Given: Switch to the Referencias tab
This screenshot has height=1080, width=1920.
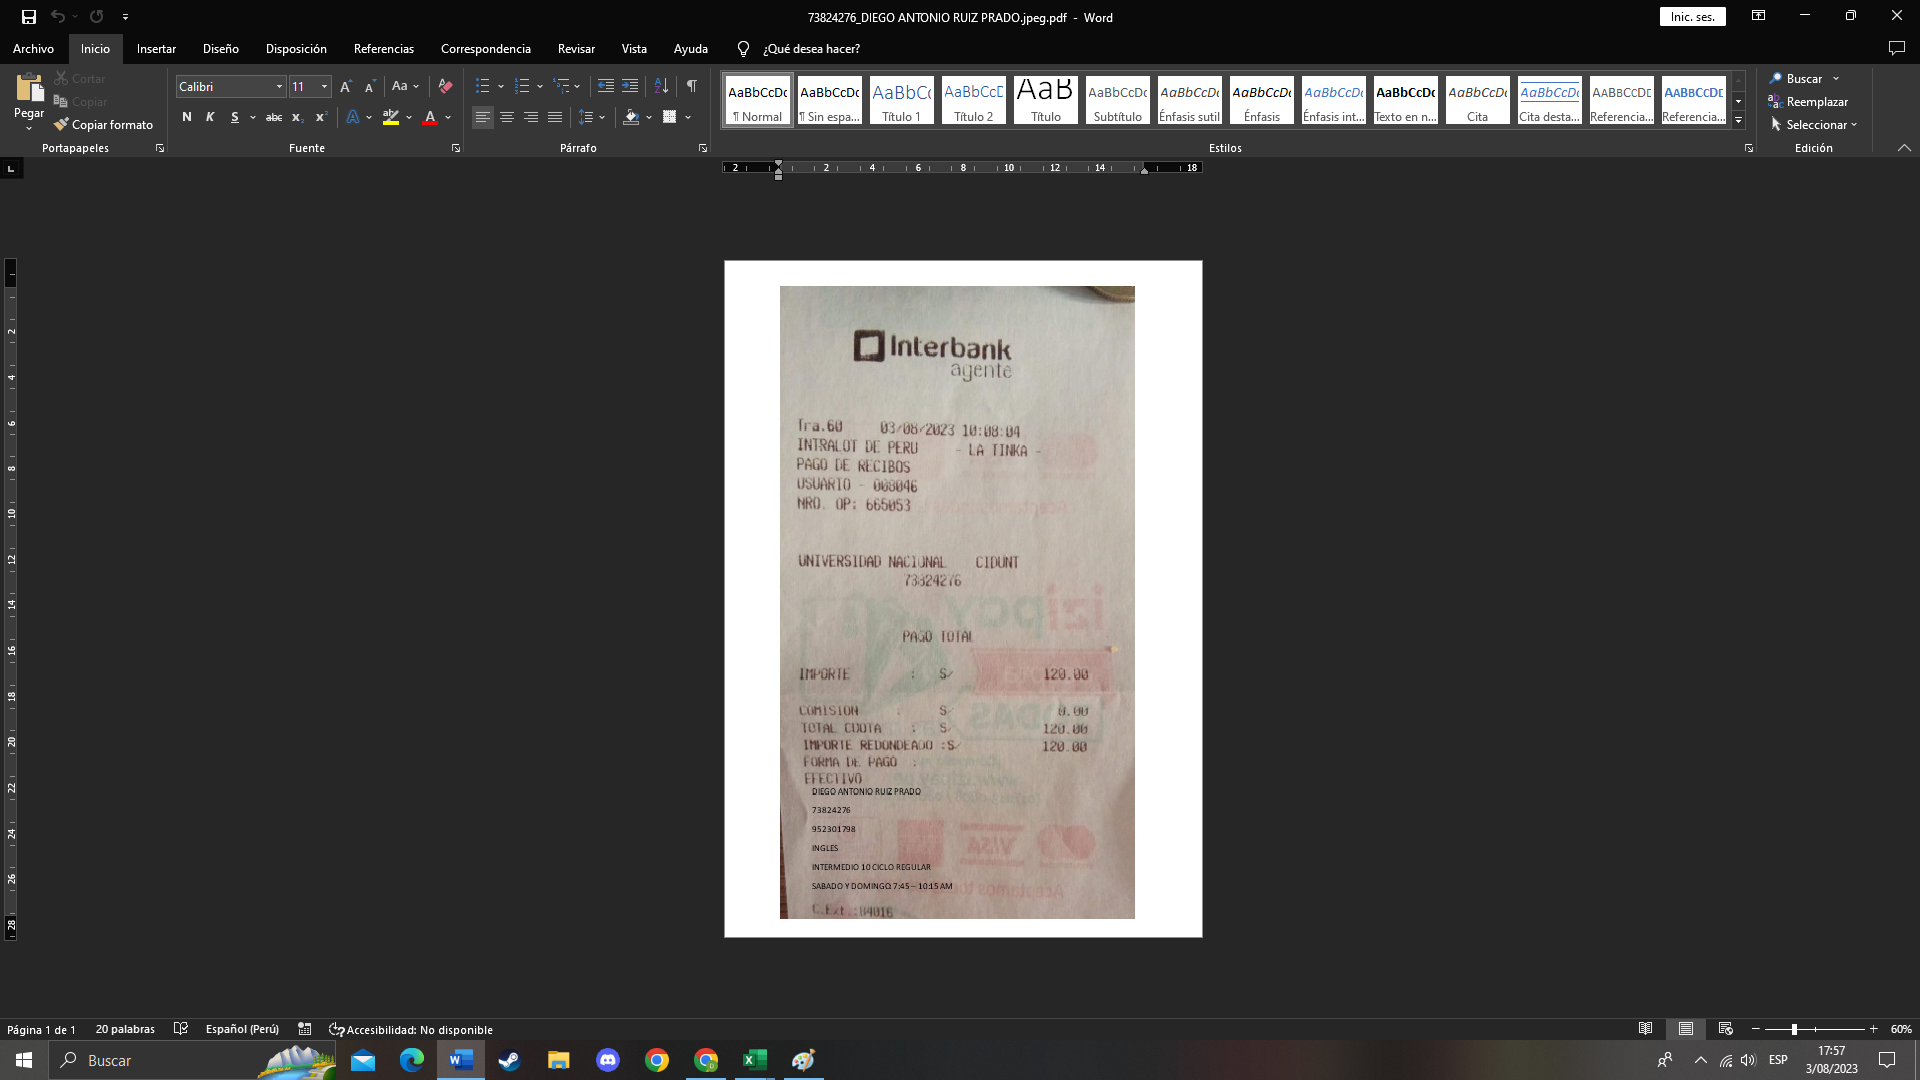Looking at the screenshot, I should pos(383,49).
